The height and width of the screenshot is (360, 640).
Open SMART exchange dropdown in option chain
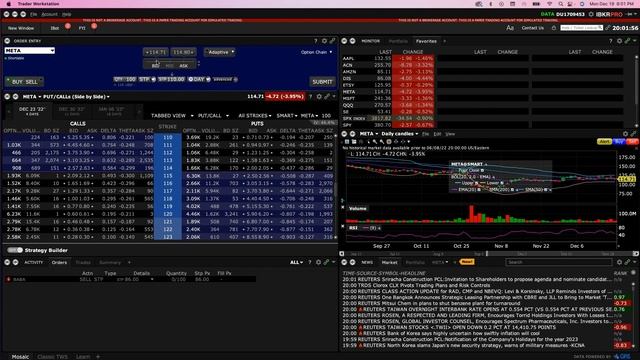pos(287,116)
